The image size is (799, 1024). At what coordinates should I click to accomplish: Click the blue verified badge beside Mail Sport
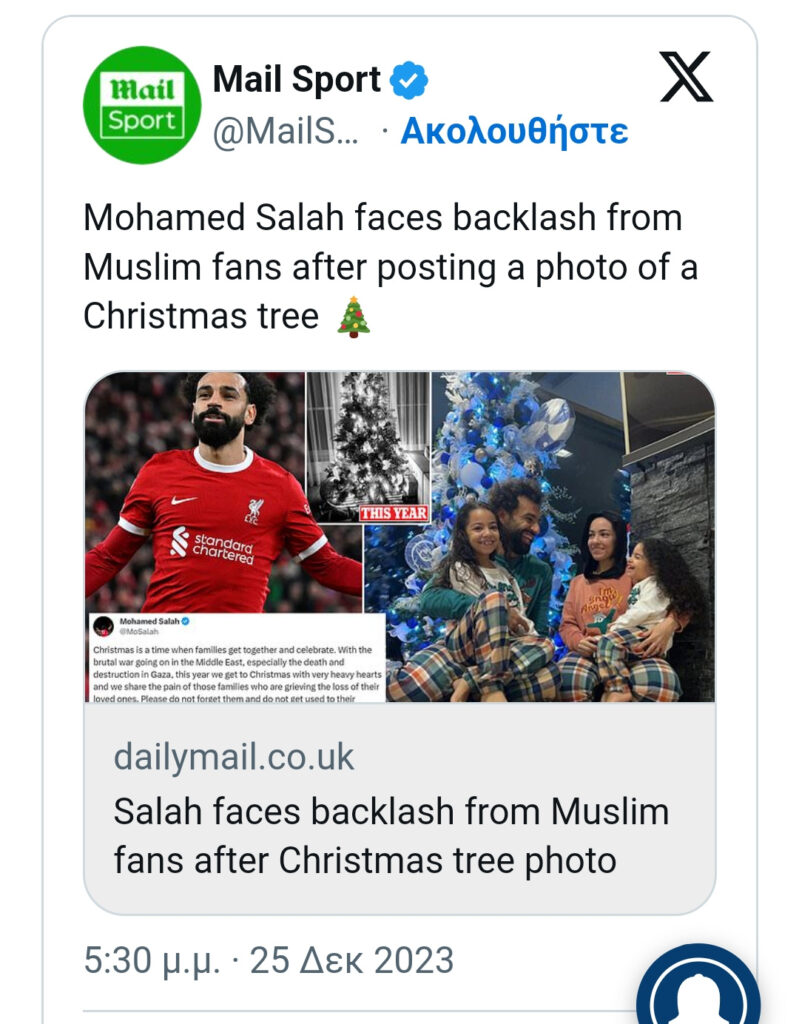click(x=408, y=81)
